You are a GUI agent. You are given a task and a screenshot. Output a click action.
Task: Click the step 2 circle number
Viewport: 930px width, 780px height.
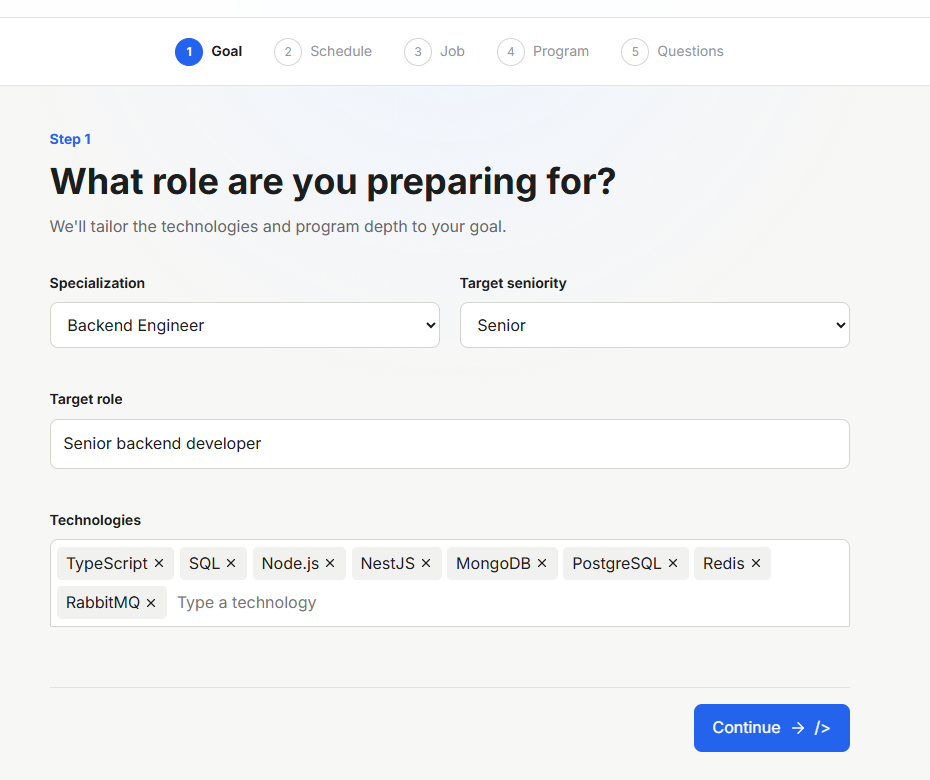288,52
